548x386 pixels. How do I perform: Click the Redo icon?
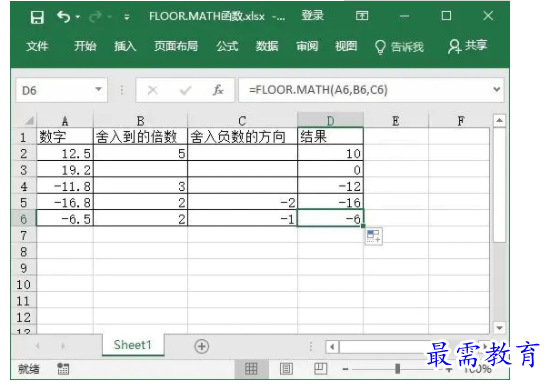pos(95,16)
